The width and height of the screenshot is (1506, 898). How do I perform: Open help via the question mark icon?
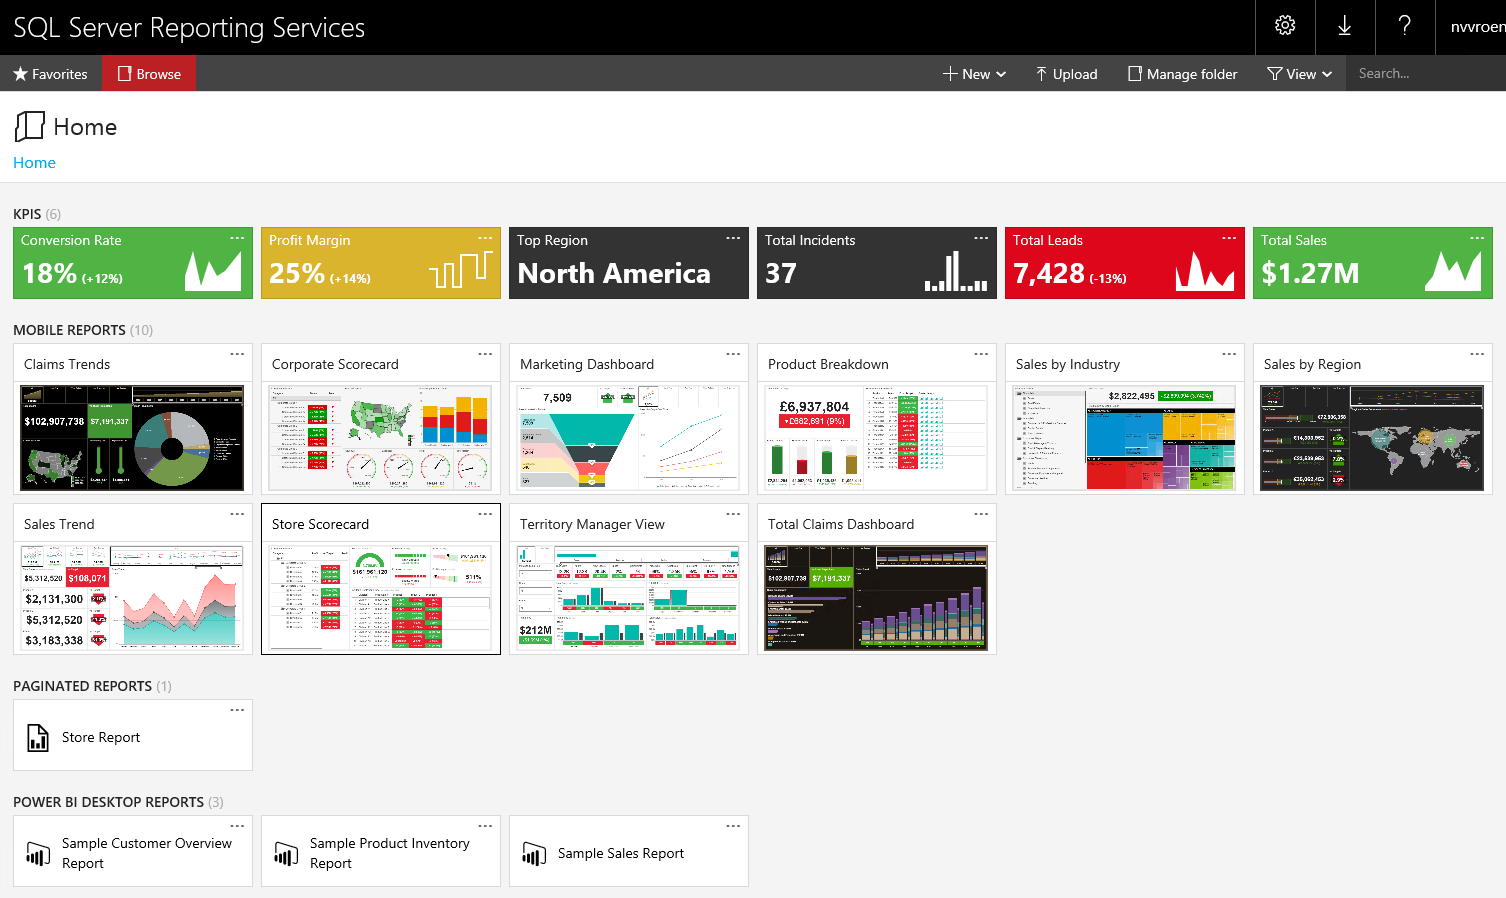point(1404,27)
